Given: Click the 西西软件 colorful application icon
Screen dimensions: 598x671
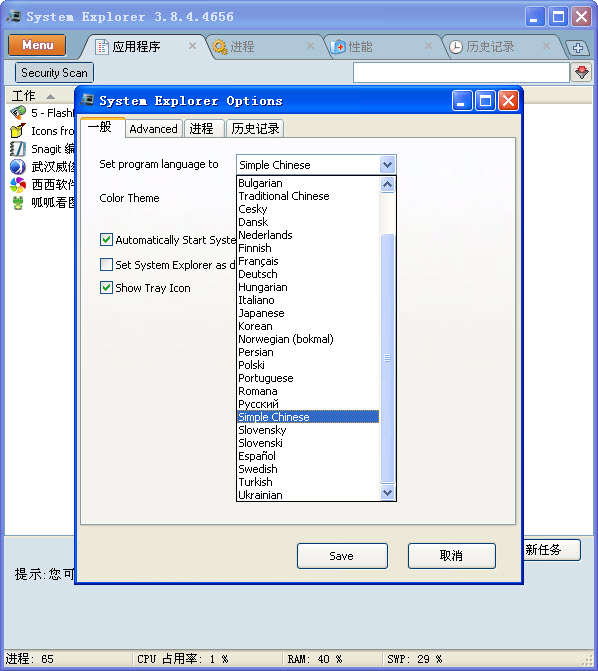Looking at the screenshot, I should pyautogui.click(x=18, y=184).
